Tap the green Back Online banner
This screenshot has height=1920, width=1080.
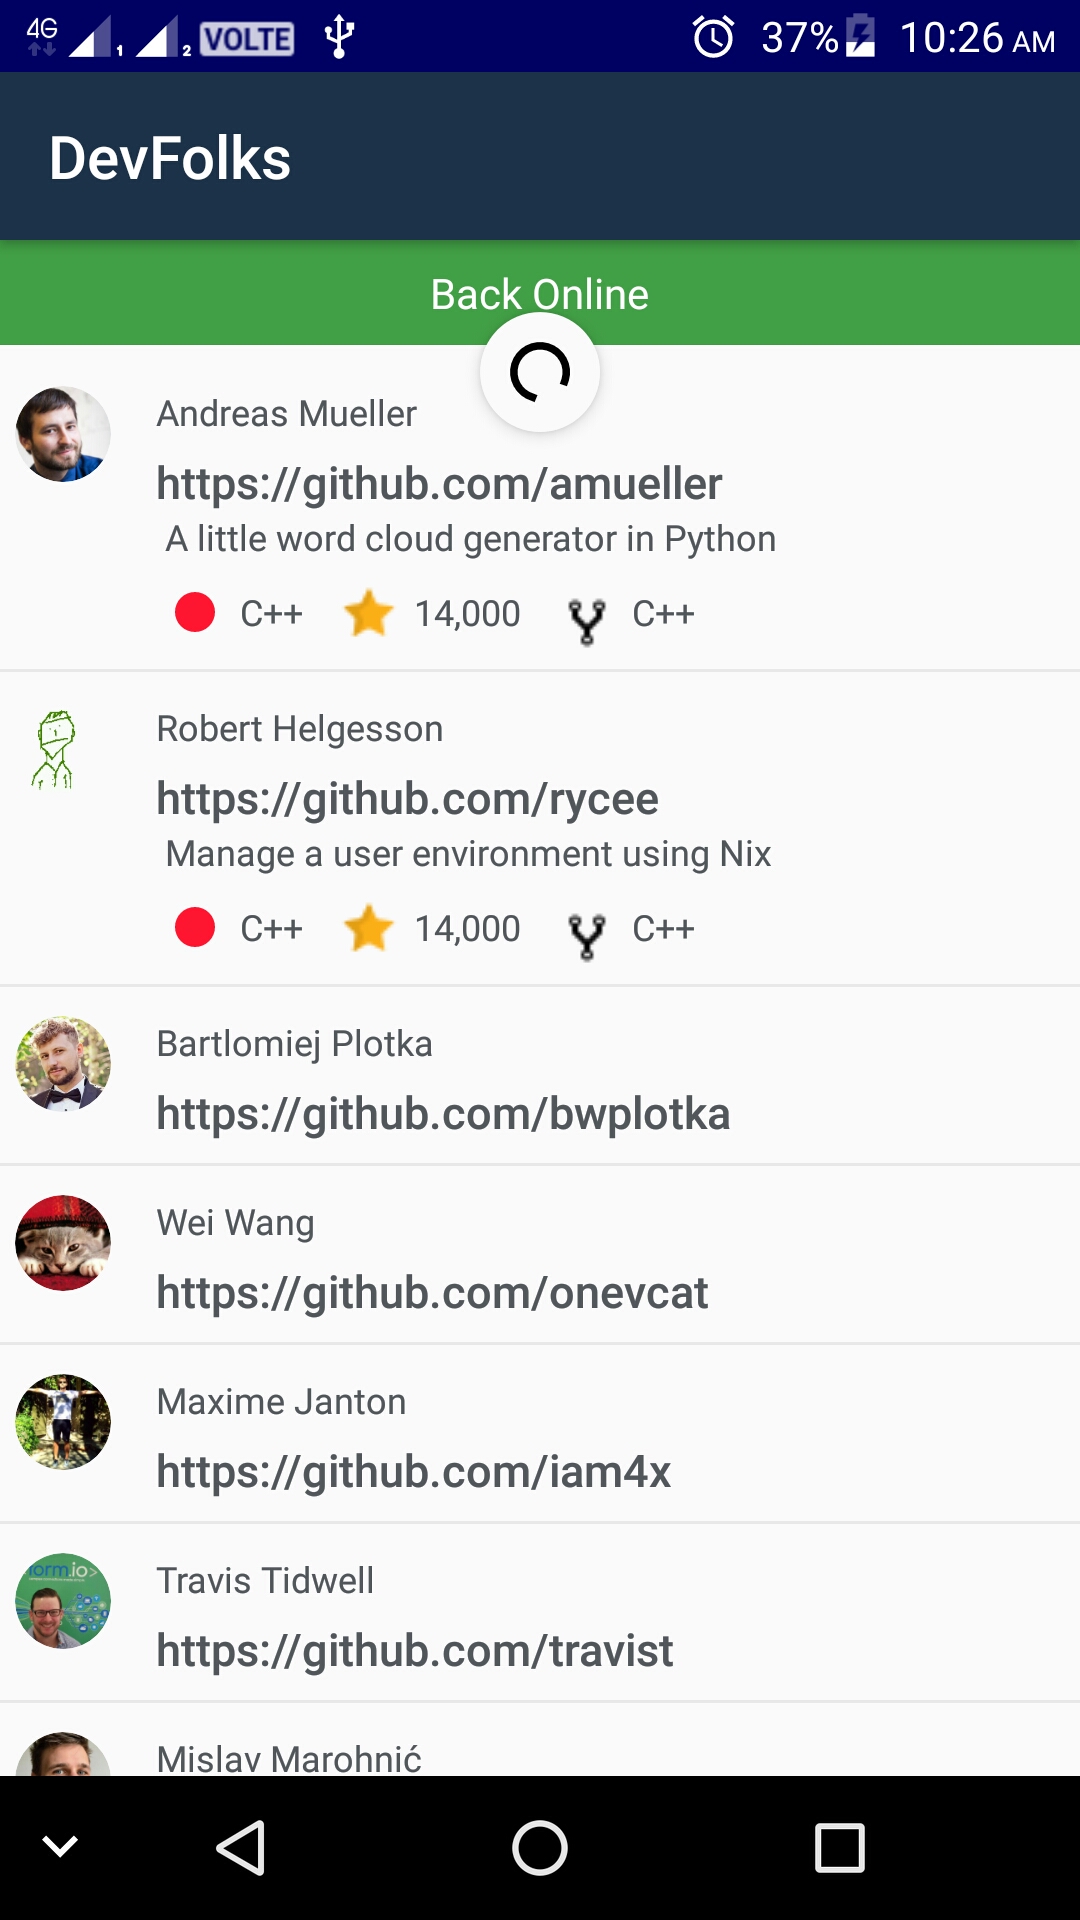[540, 293]
